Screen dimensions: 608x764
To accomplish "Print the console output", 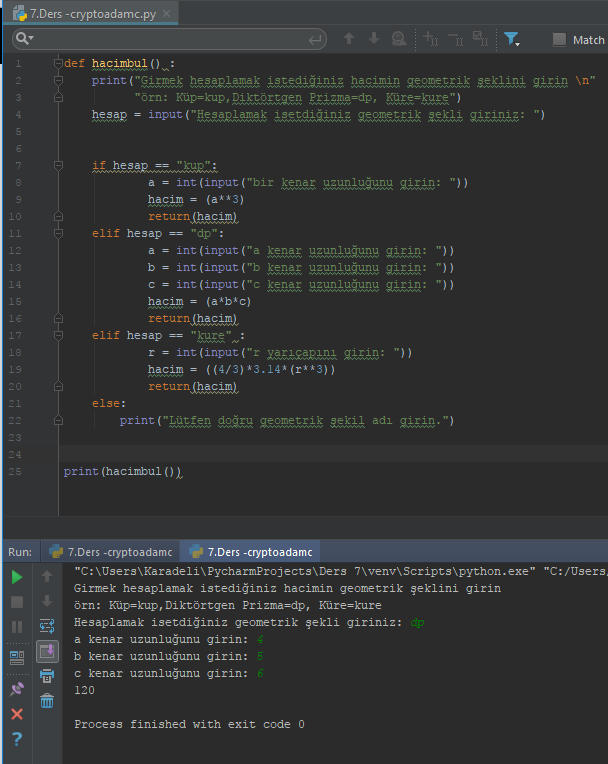I will click(46, 677).
